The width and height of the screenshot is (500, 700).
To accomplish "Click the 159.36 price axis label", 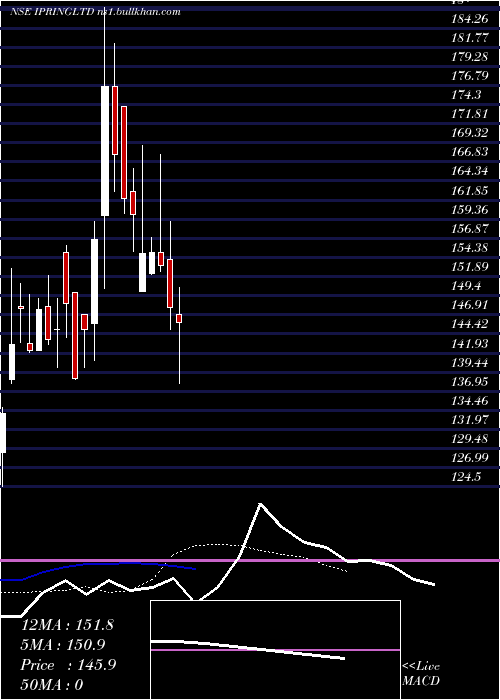I will point(470,210).
